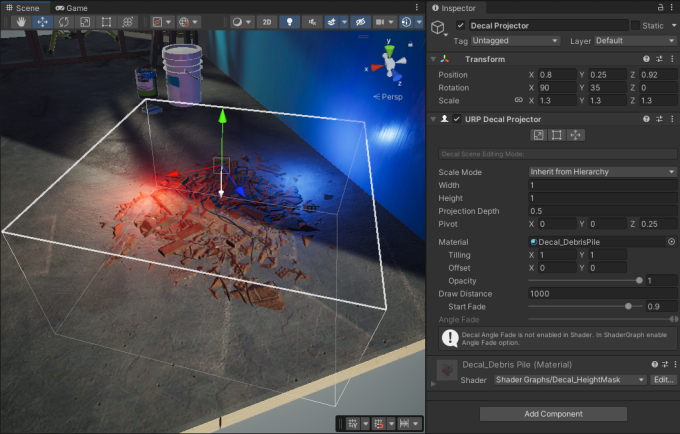The height and width of the screenshot is (434, 680).
Task: Click the decal Pivot/UV move icon
Action: tap(575, 135)
